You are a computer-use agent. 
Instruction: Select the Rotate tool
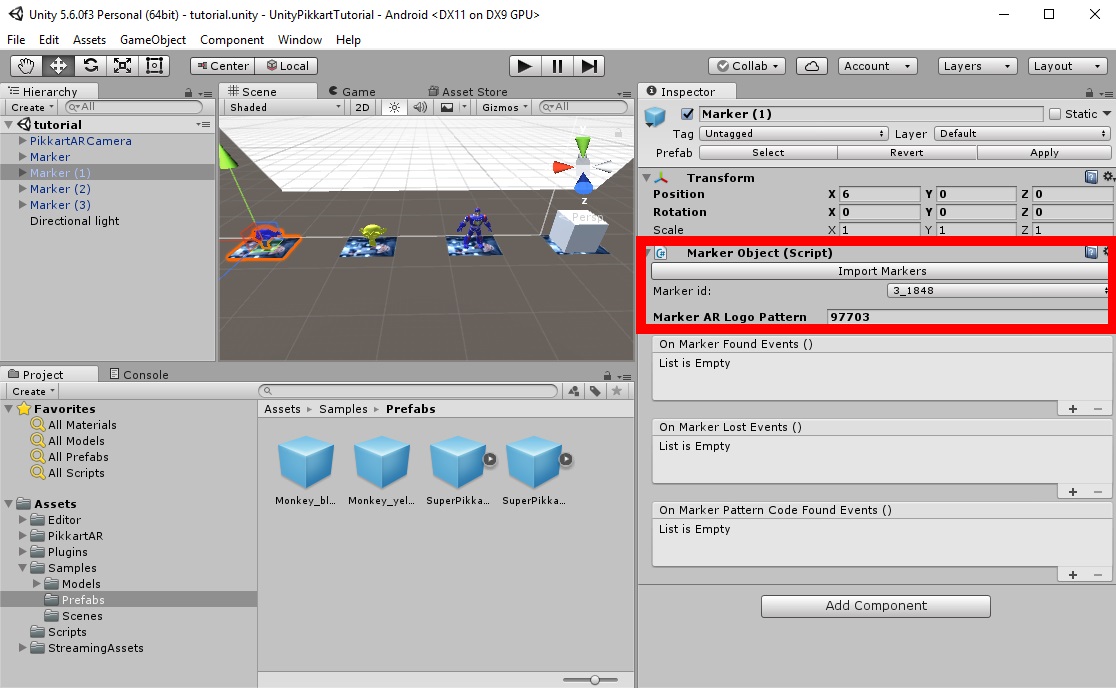[x=90, y=66]
